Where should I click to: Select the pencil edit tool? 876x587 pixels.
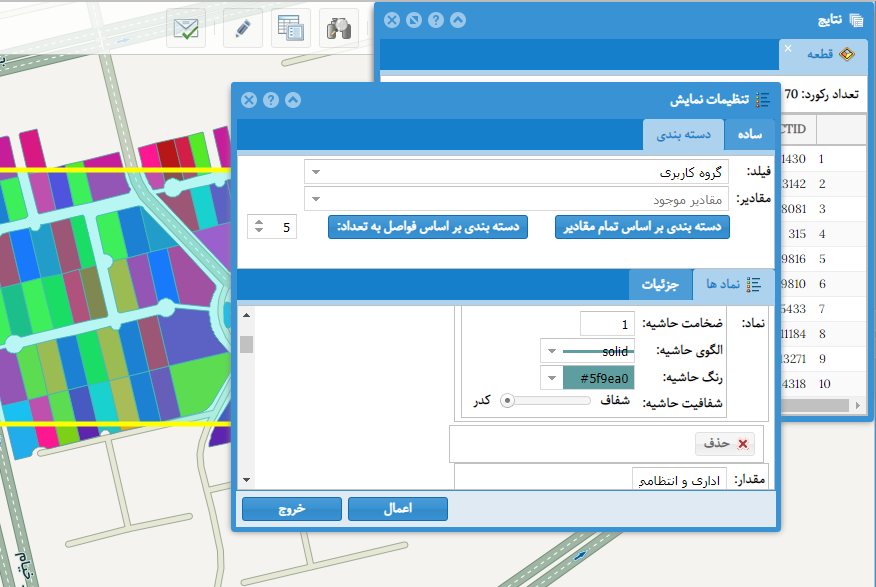coord(242,28)
